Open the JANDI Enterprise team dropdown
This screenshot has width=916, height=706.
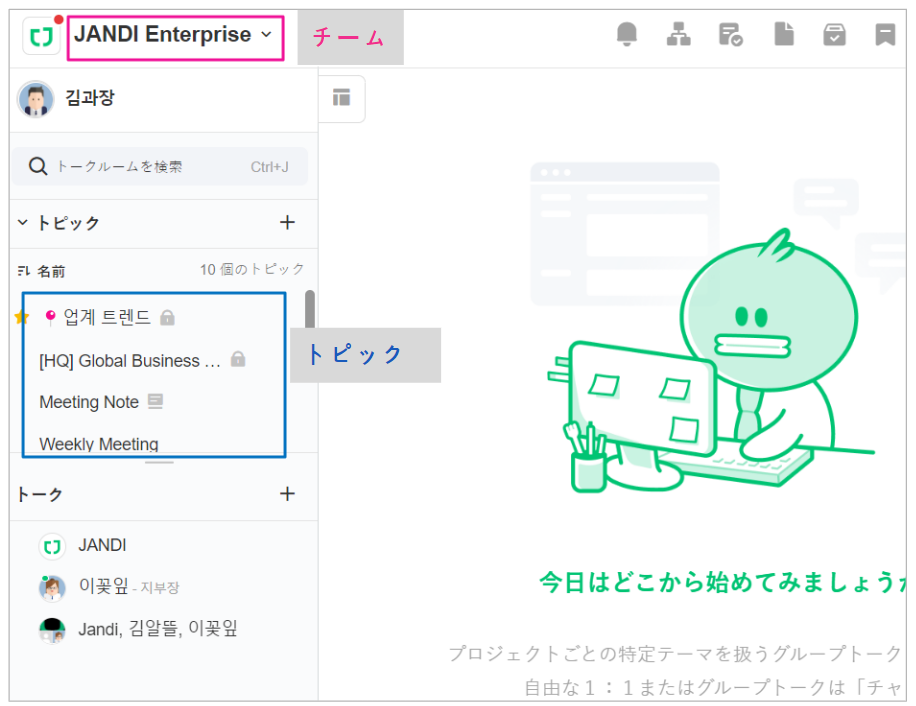click(175, 35)
